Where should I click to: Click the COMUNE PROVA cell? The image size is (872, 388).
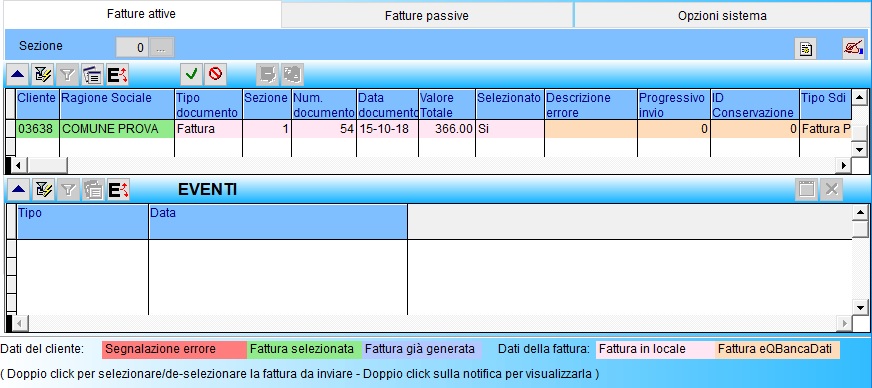click(117, 129)
